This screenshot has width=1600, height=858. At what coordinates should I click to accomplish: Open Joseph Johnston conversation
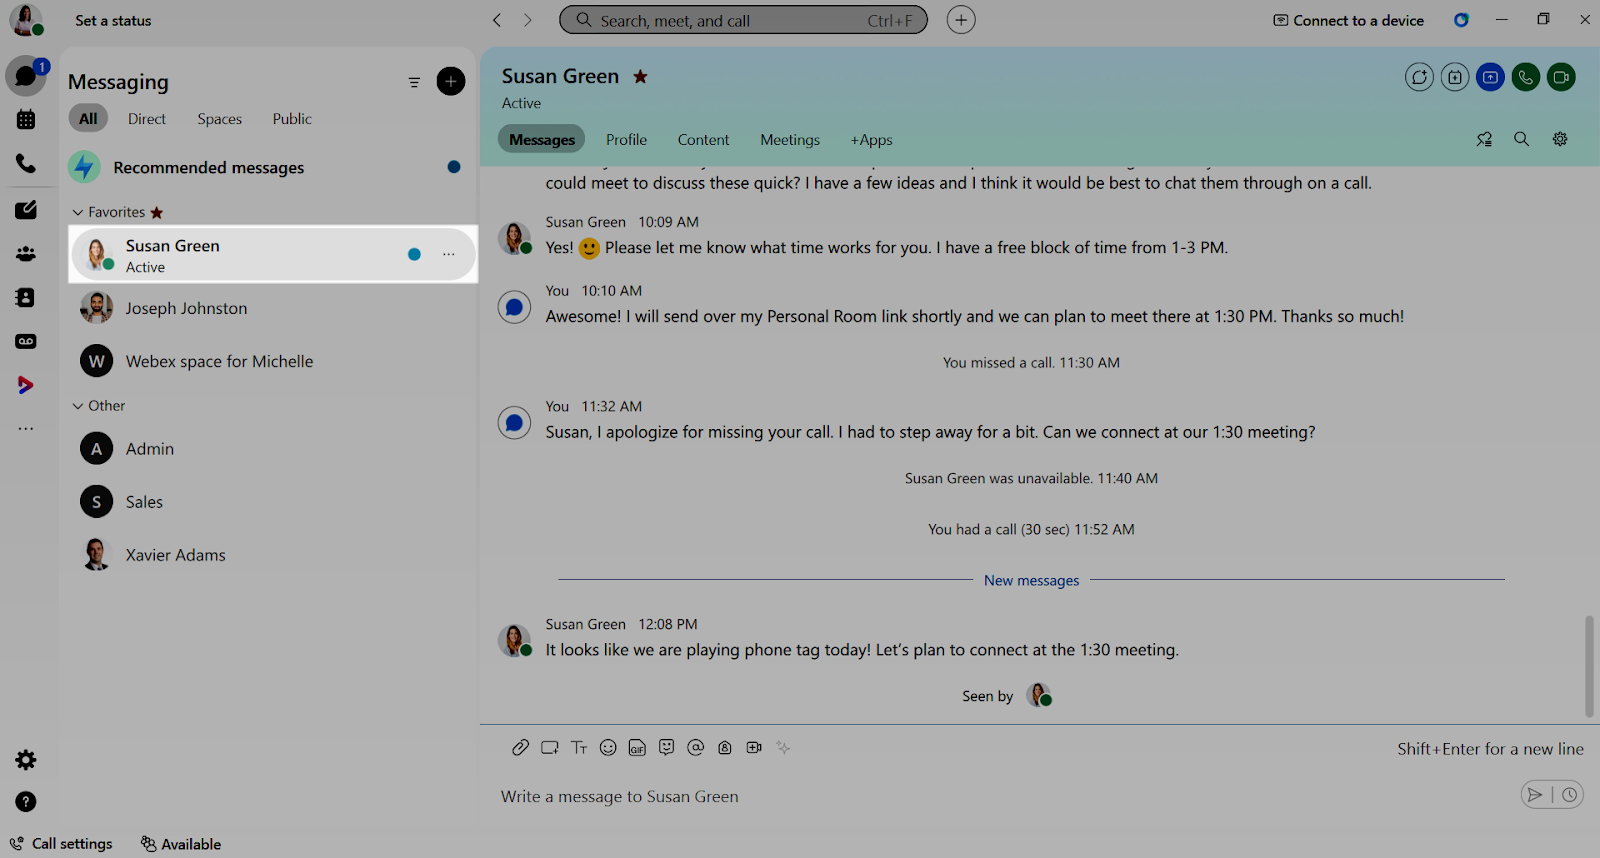pos(272,308)
